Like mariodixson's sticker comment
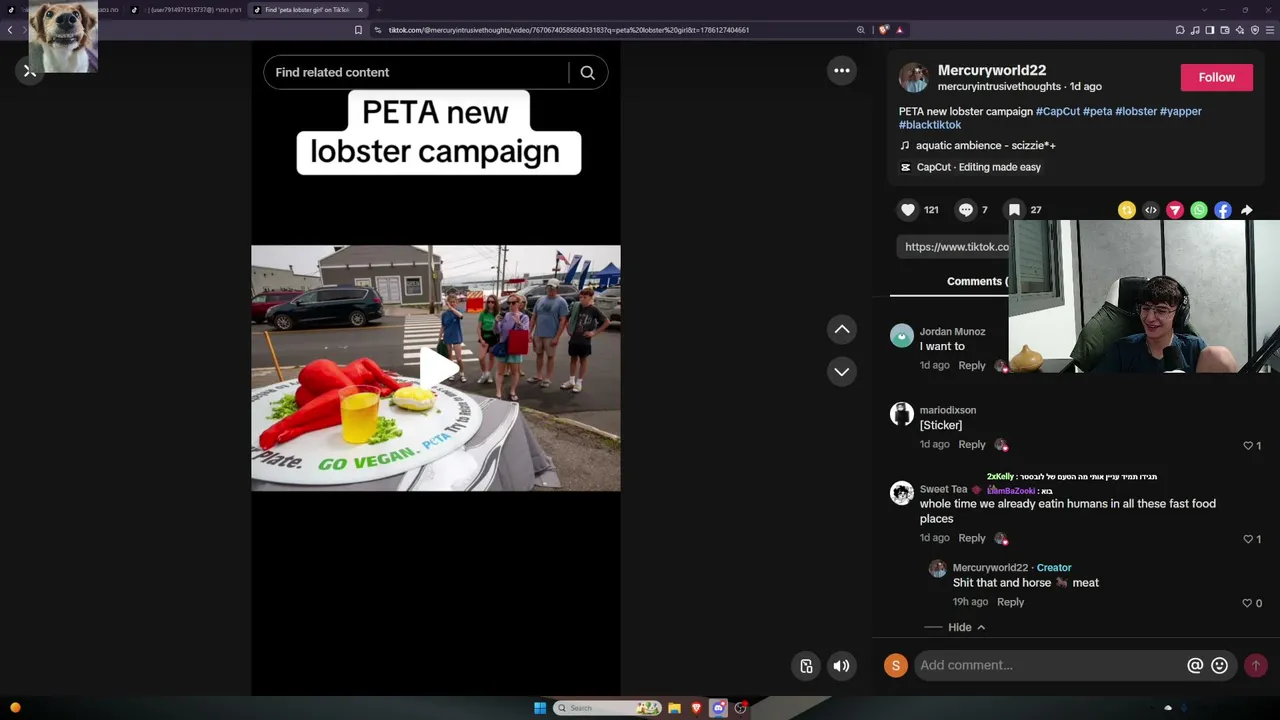 tap(1248, 445)
